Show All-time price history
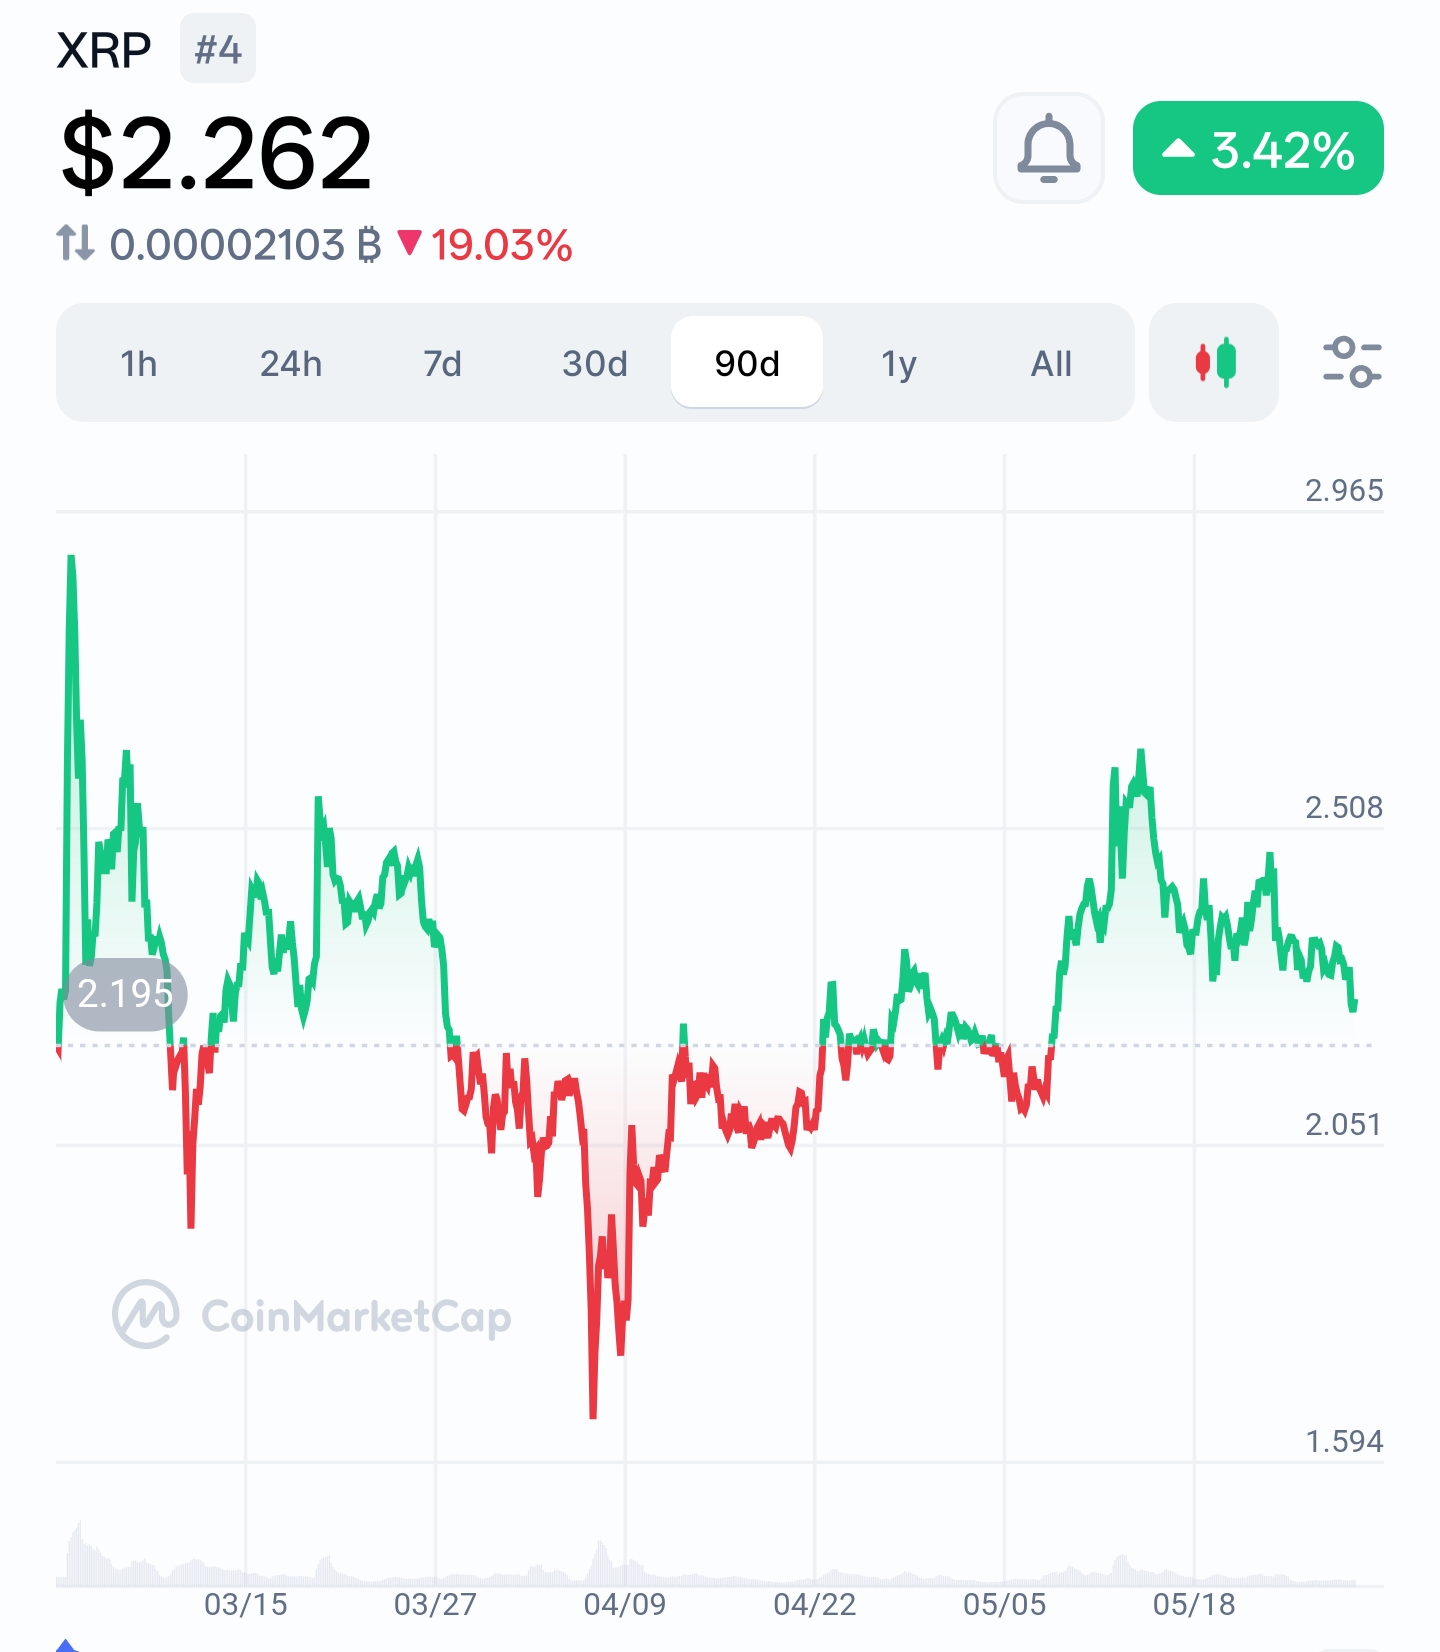This screenshot has height=1652, width=1440. pyautogui.click(x=1051, y=363)
